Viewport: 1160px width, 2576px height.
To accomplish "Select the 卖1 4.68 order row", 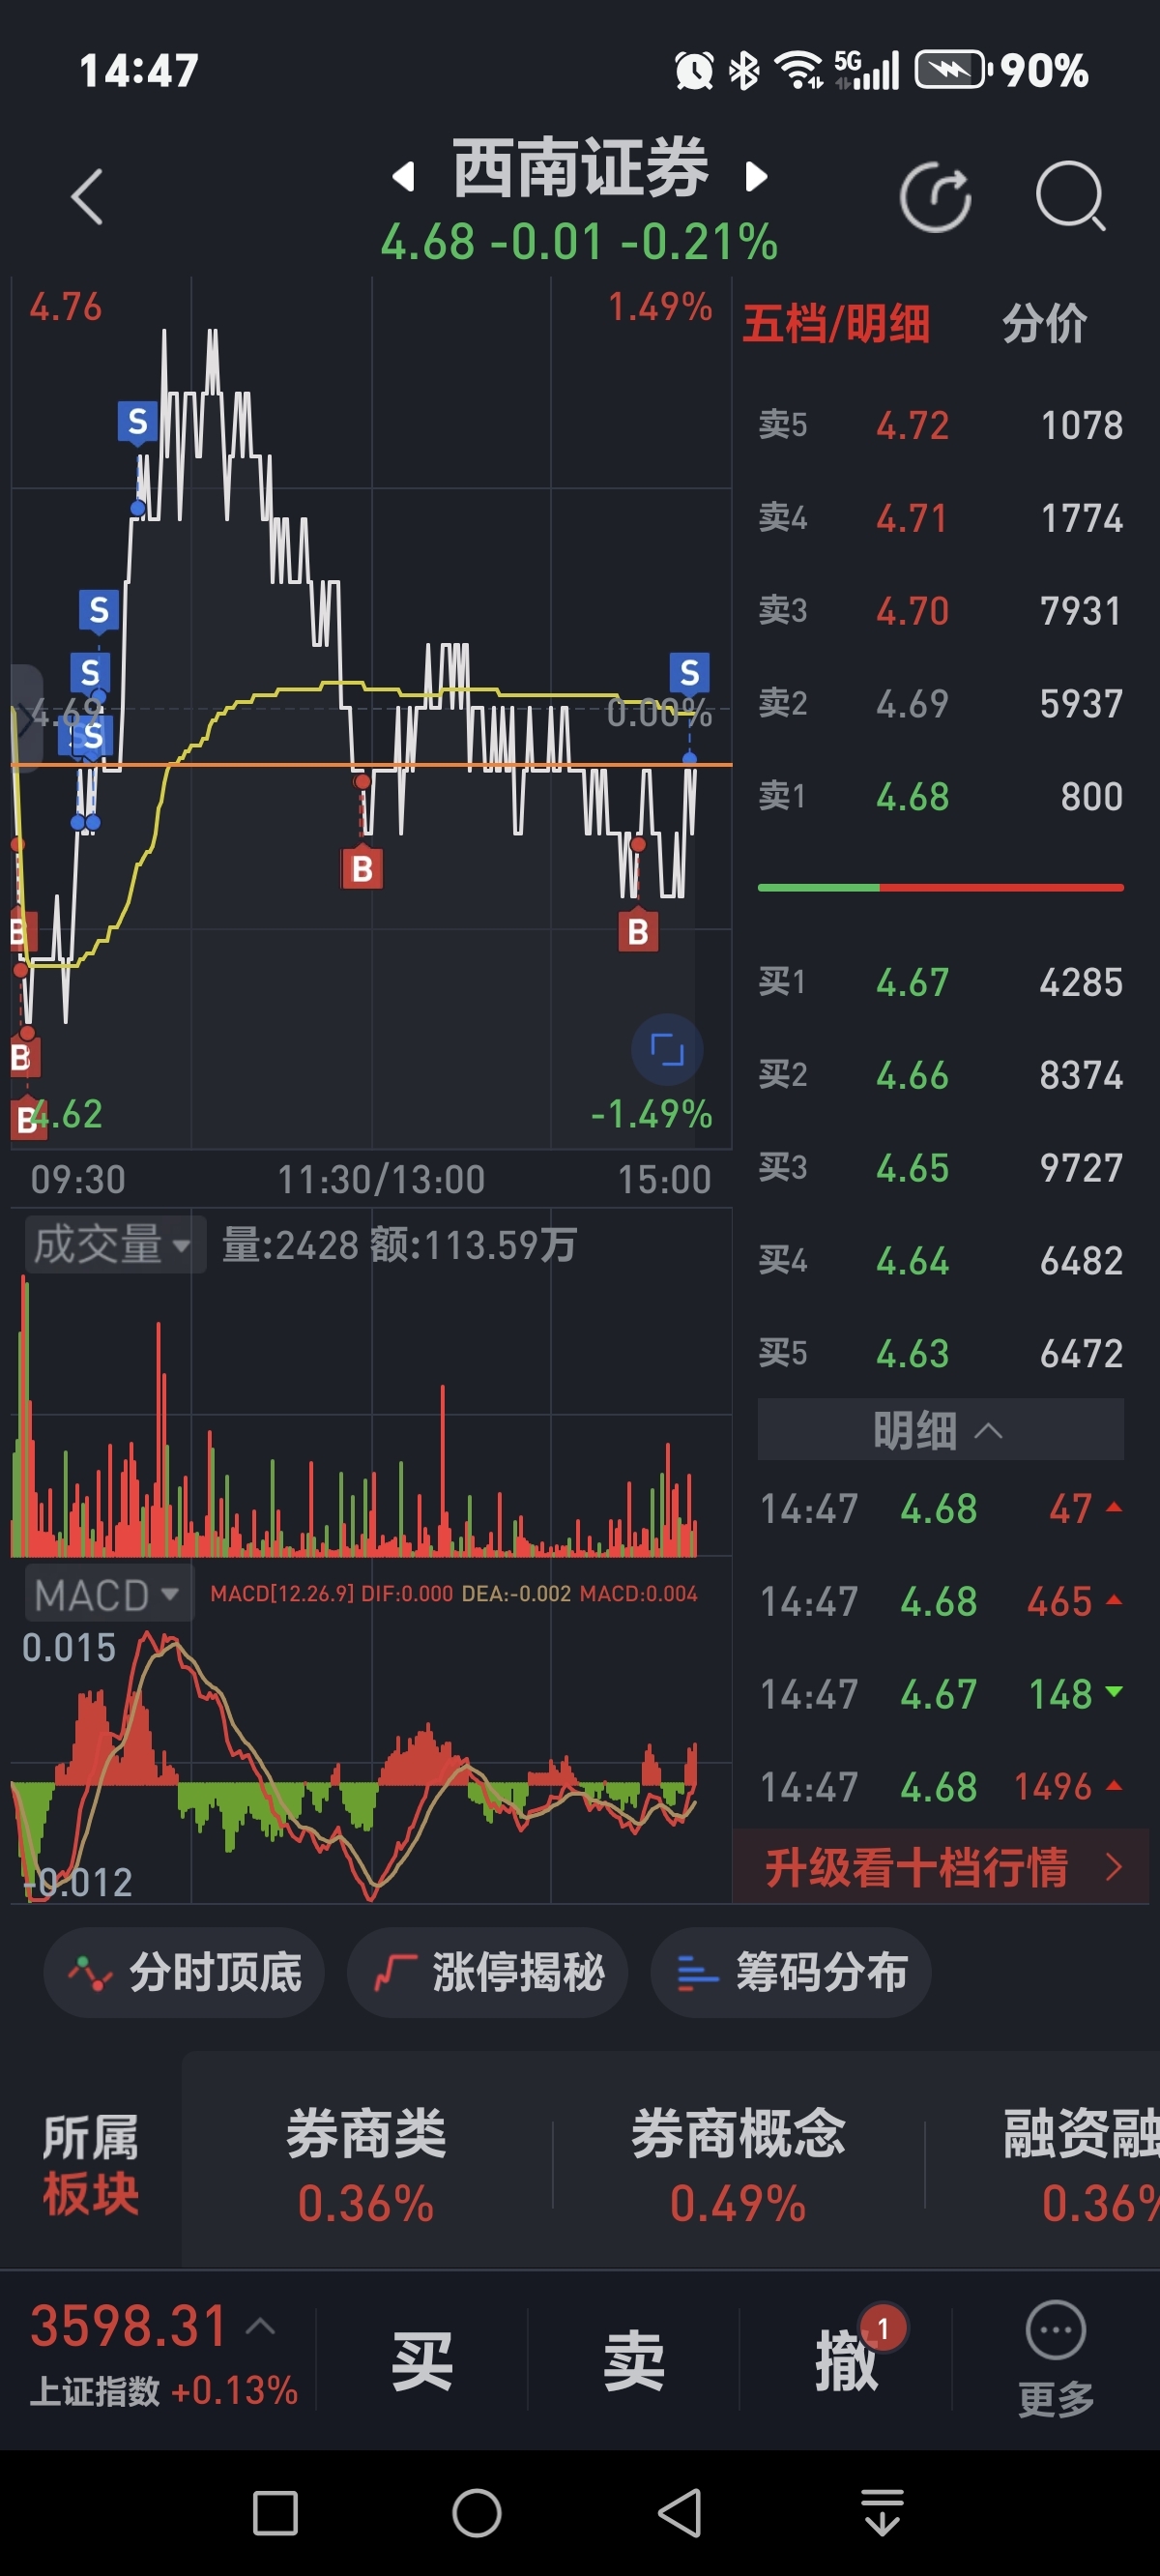I will tap(940, 797).
